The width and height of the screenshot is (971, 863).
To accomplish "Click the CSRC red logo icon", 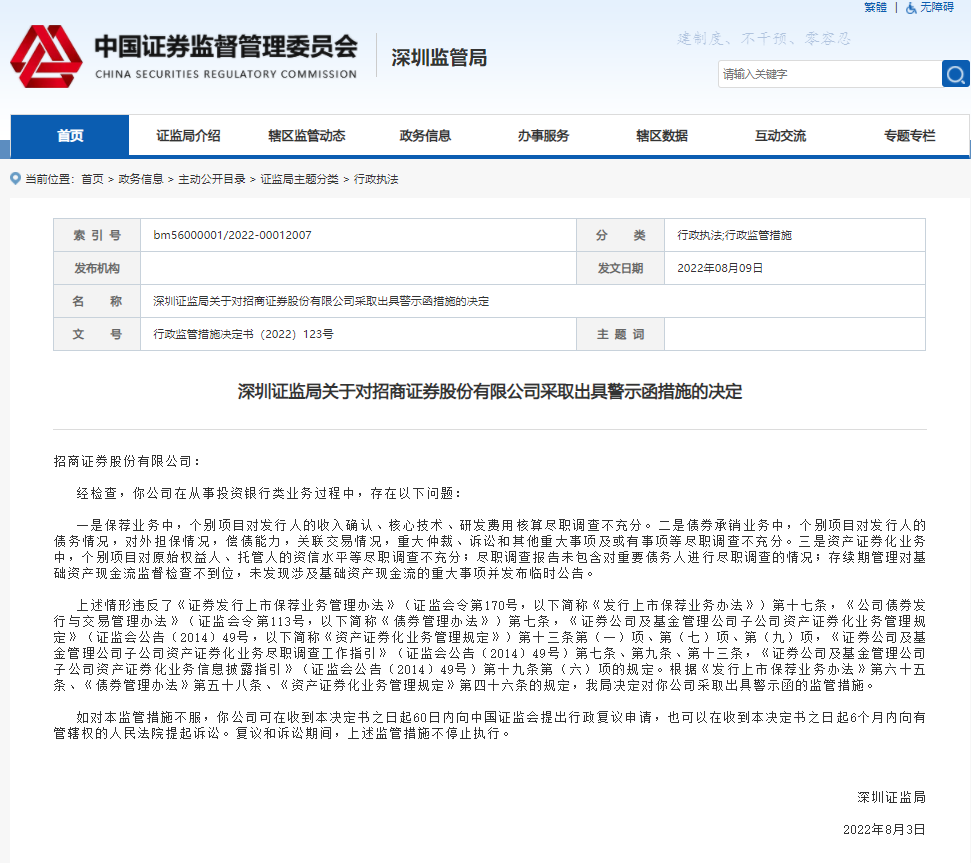I will 46,57.
